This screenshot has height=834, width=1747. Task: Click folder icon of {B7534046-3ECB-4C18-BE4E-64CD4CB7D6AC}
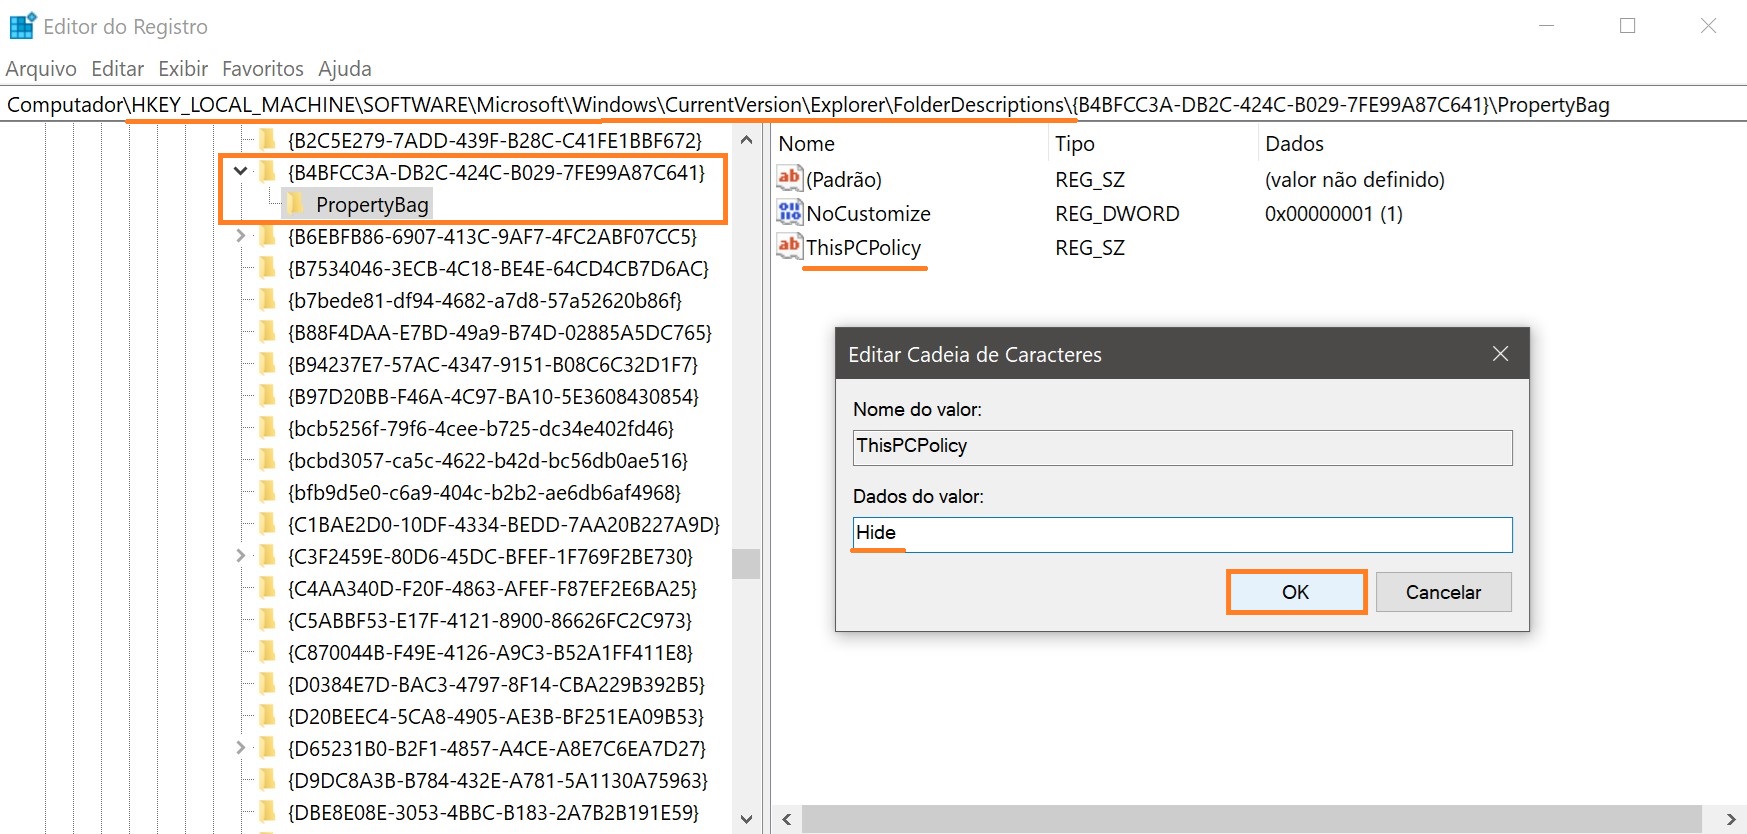point(268,268)
